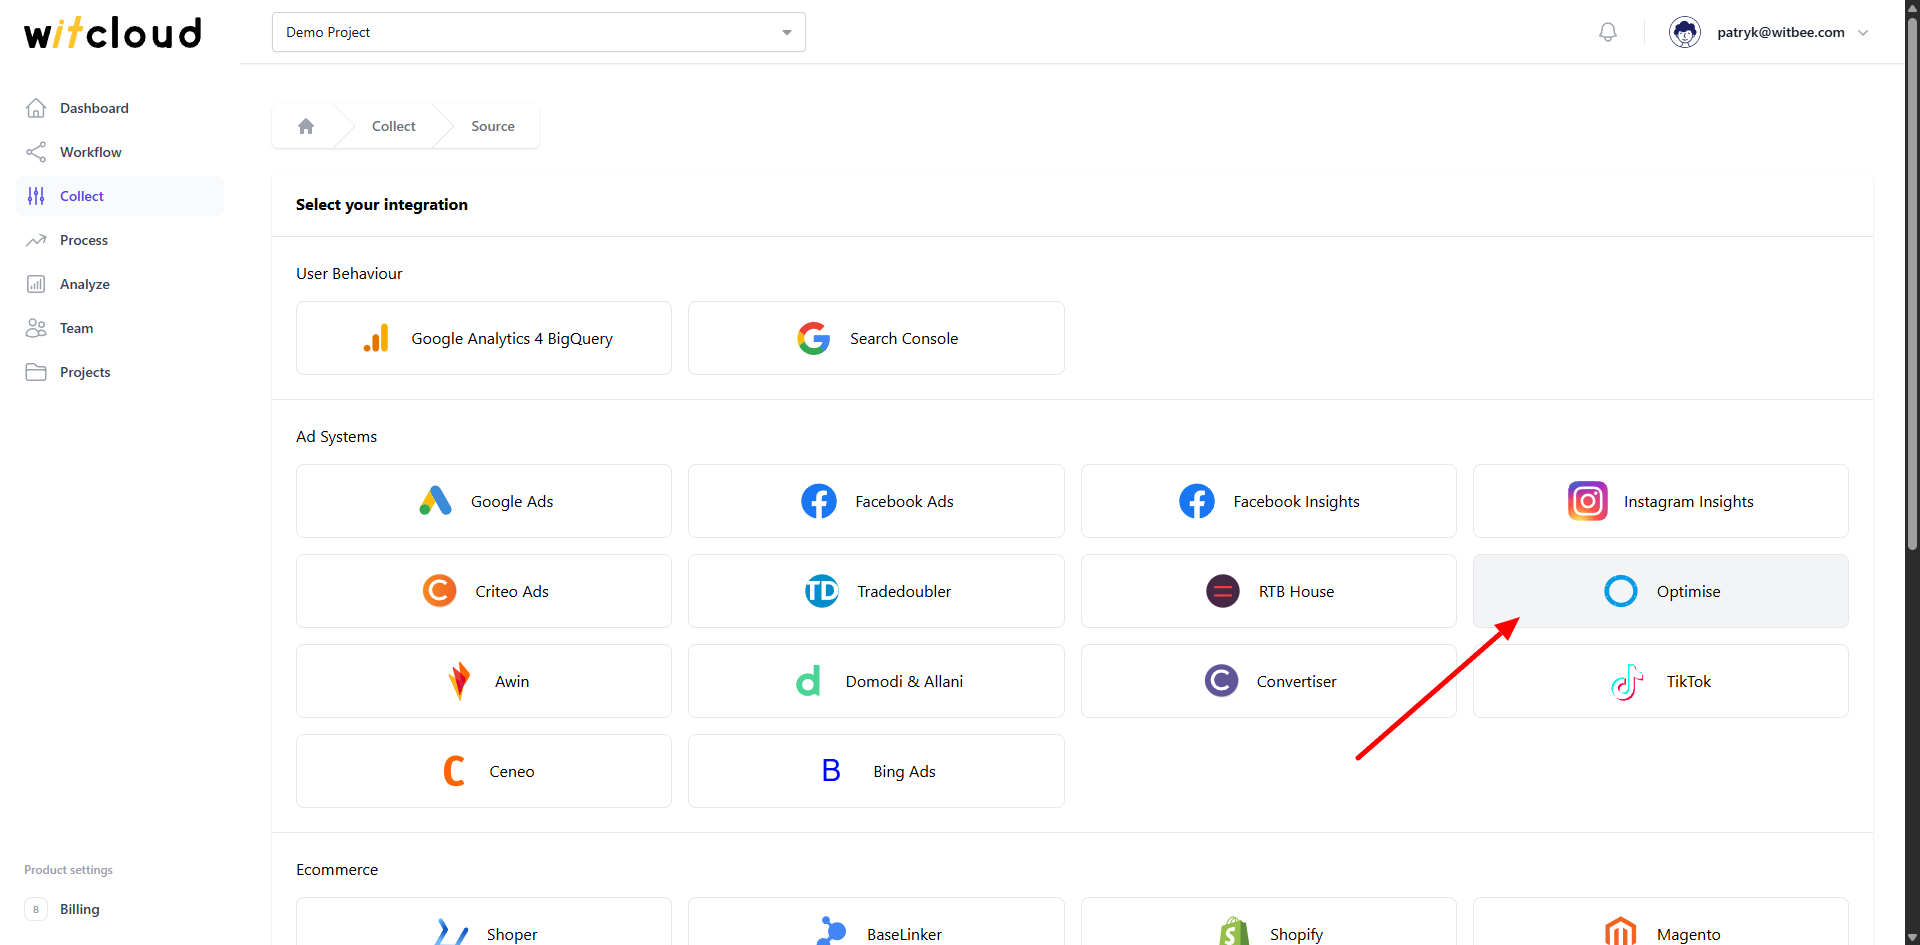Screen dimensions: 1920x945
Task: Click the 'Ecommerce' section label
Action: point(337,870)
